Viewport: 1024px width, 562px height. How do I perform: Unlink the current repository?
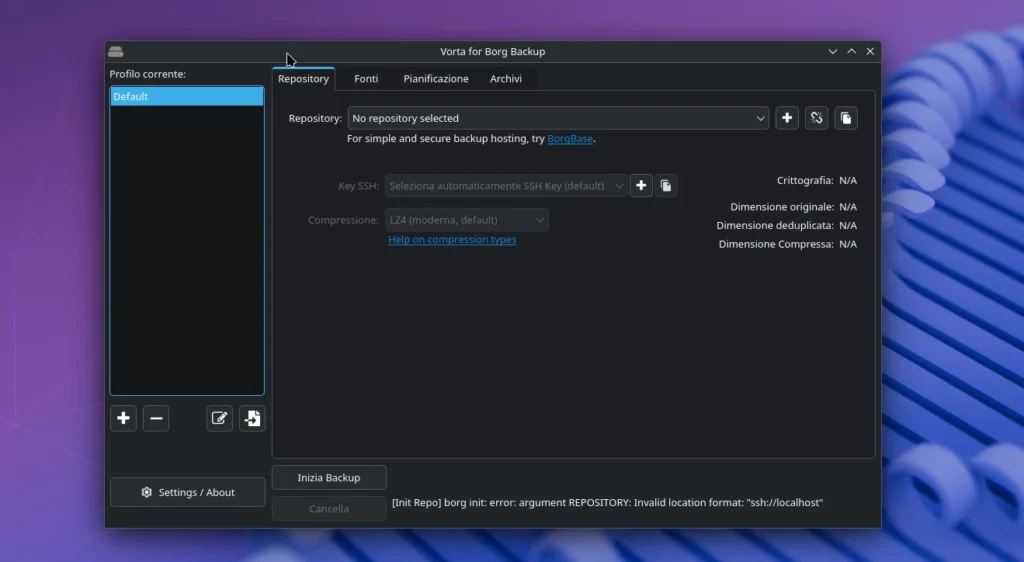[x=816, y=118]
